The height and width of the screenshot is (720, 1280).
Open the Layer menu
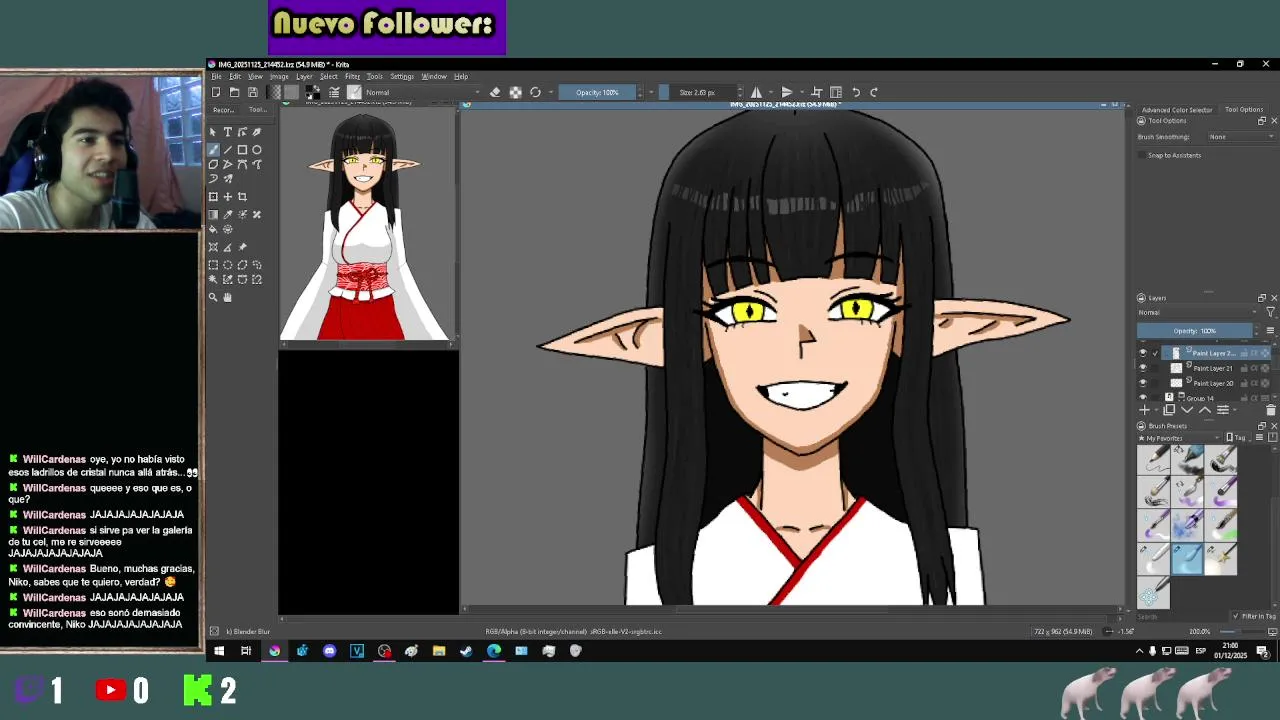(x=304, y=77)
